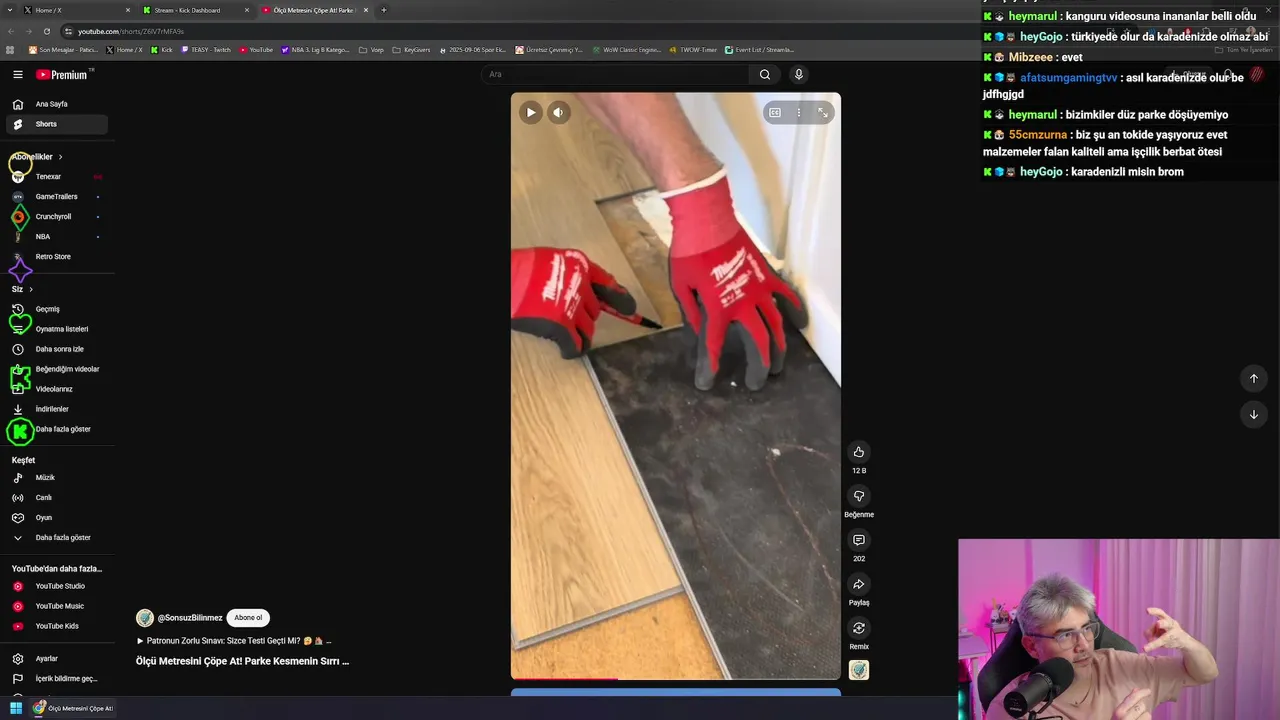Like the Short with thumbs up
This screenshot has height=720, width=1280.
[859, 452]
